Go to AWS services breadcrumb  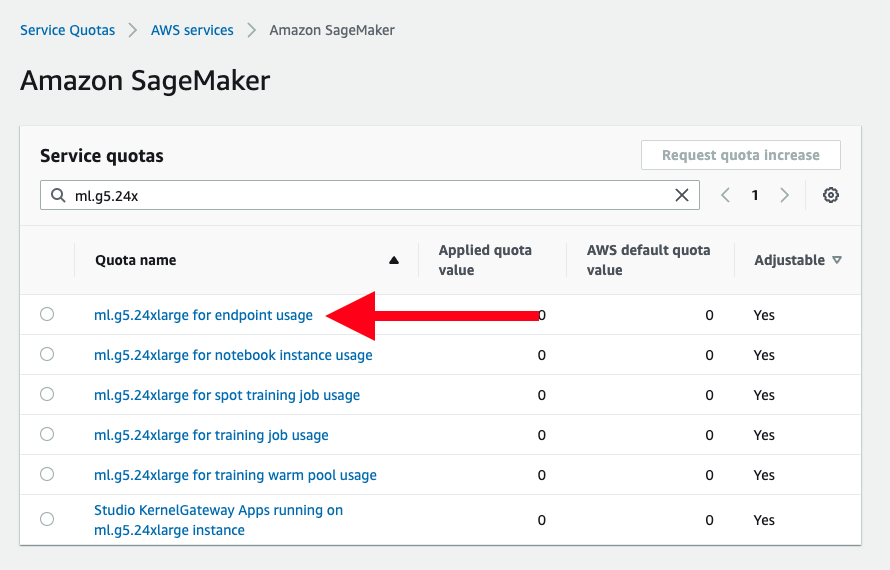pyautogui.click(x=192, y=30)
